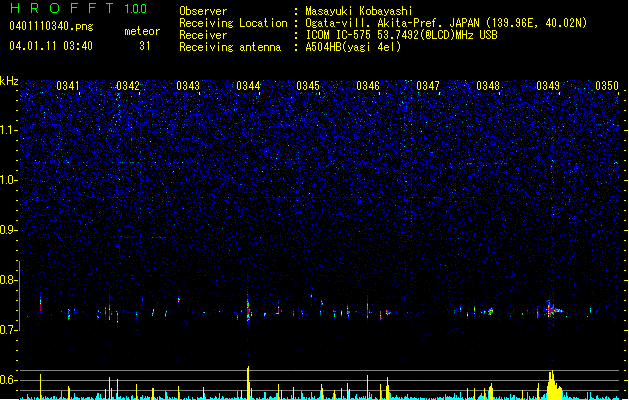Click the Receiver label
629x400 pixels.
[x=203, y=35]
